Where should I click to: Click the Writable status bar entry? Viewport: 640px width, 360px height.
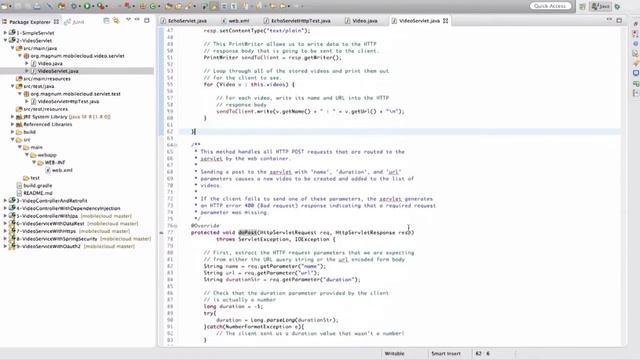click(x=394, y=353)
